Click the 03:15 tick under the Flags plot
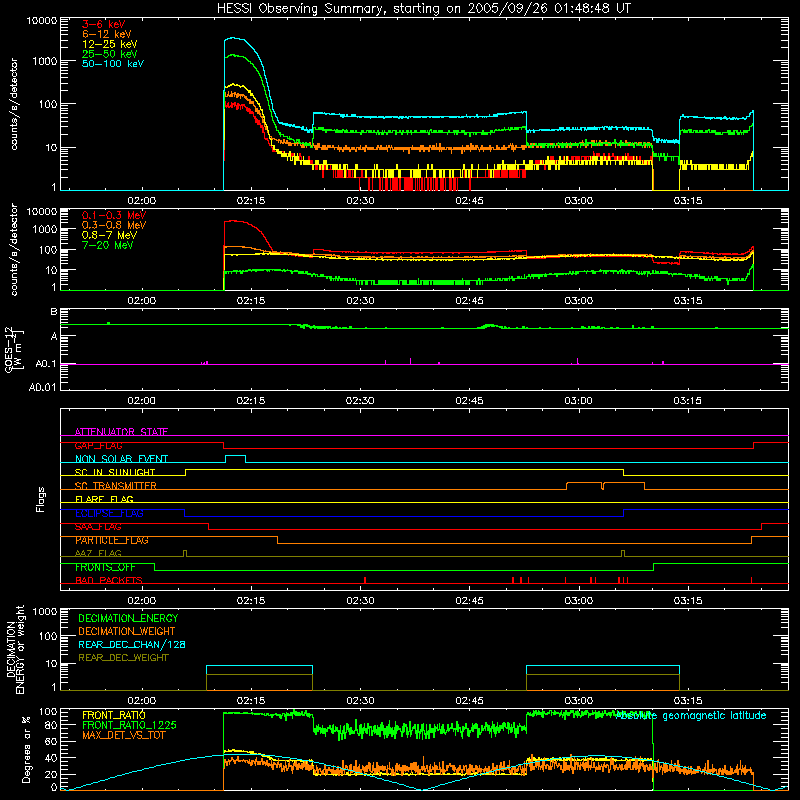800x800 pixels. pos(687,601)
